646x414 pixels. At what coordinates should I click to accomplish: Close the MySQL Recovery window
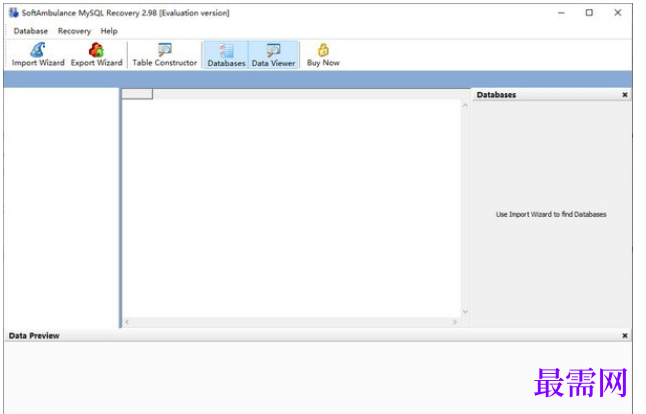coord(618,13)
